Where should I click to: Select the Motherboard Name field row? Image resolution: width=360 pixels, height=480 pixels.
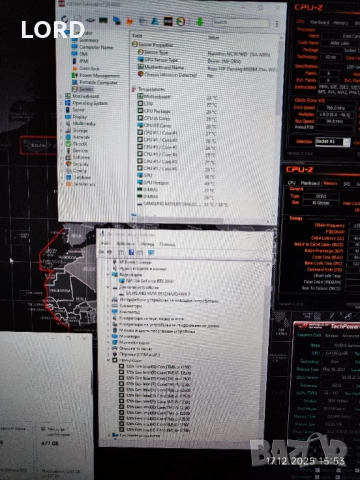coord(207,67)
